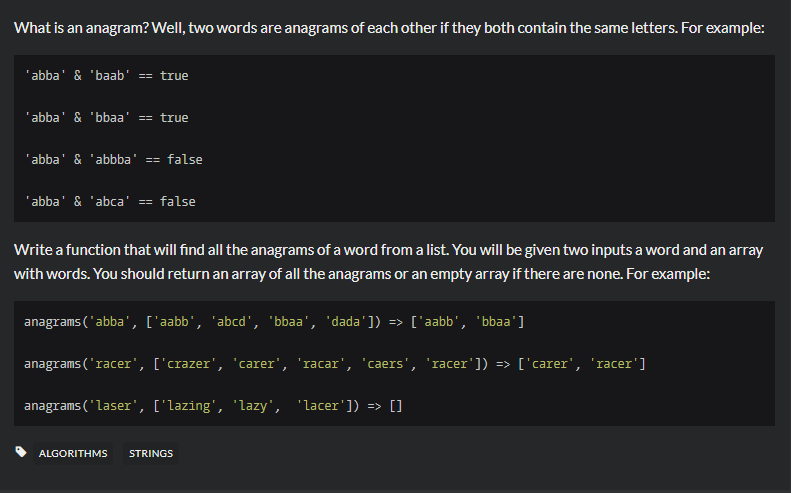Click the 'abba' & 'bbaa' == true line

106,118
